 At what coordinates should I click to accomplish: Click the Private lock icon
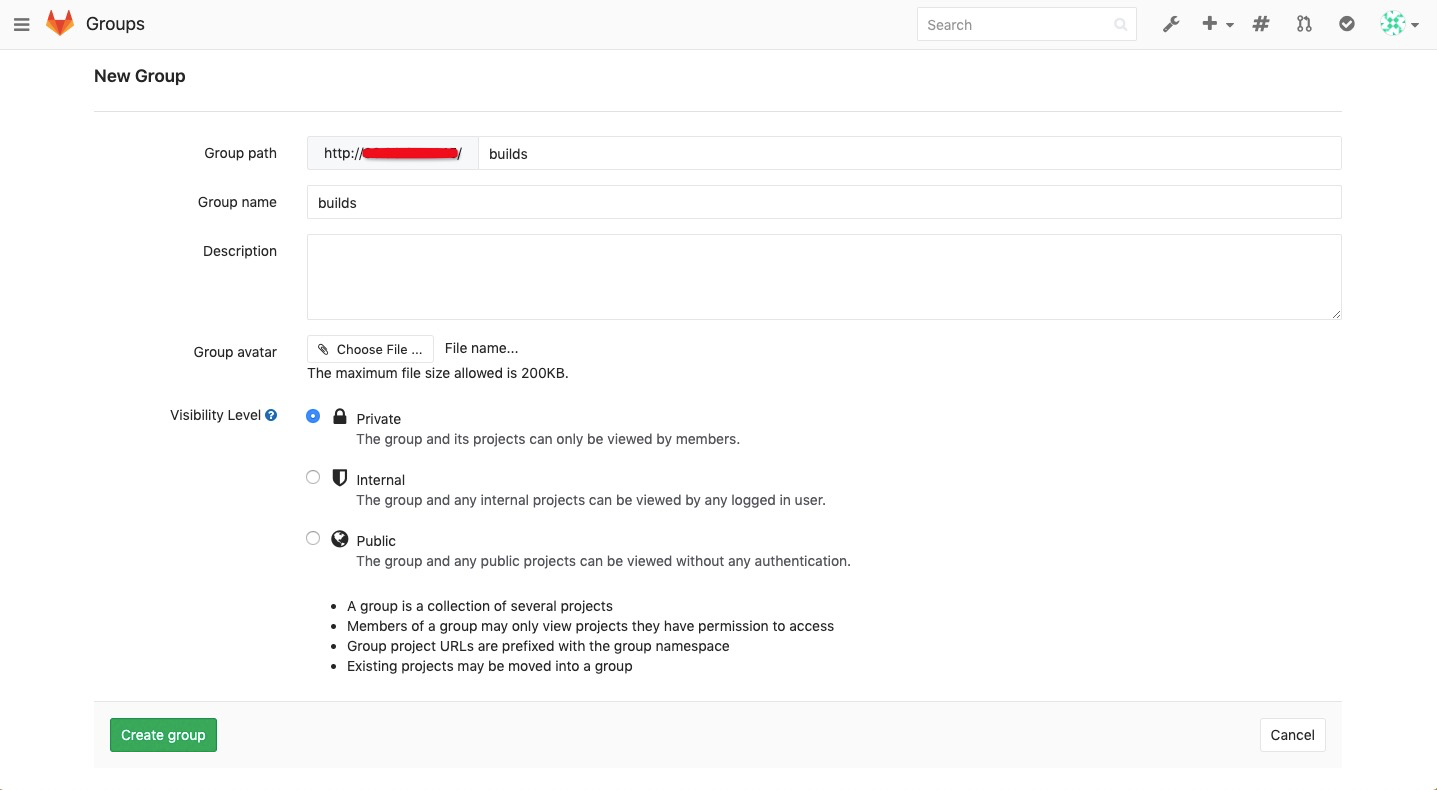click(x=340, y=417)
